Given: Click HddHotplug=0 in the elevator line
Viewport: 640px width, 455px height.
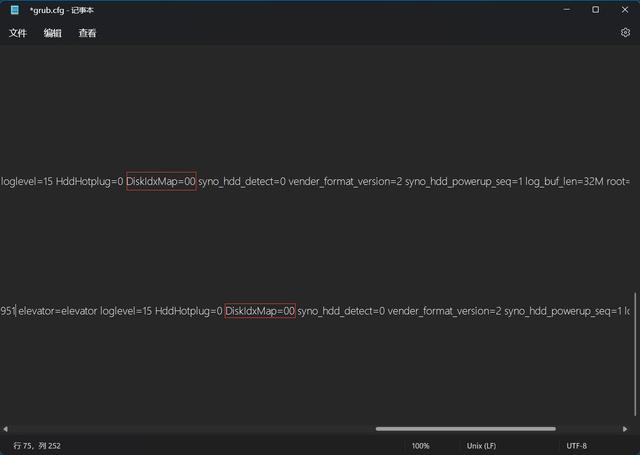Looking at the screenshot, I should pyautogui.click(x=189, y=311).
